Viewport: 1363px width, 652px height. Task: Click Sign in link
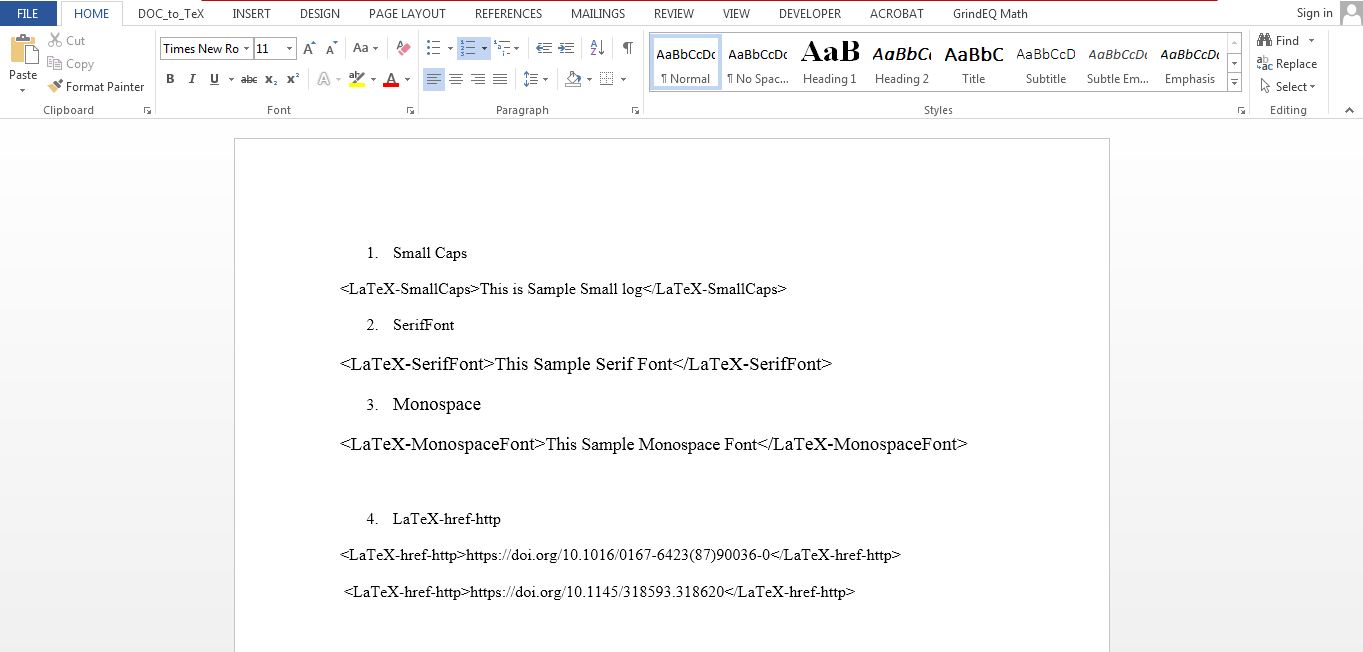click(1314, 13)
